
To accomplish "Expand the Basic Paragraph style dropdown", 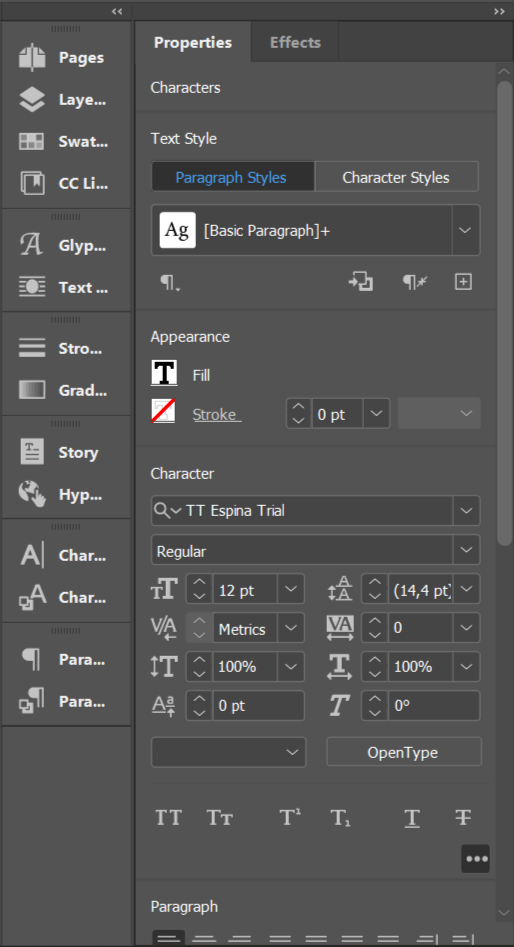I will click(x=466, y=230).
